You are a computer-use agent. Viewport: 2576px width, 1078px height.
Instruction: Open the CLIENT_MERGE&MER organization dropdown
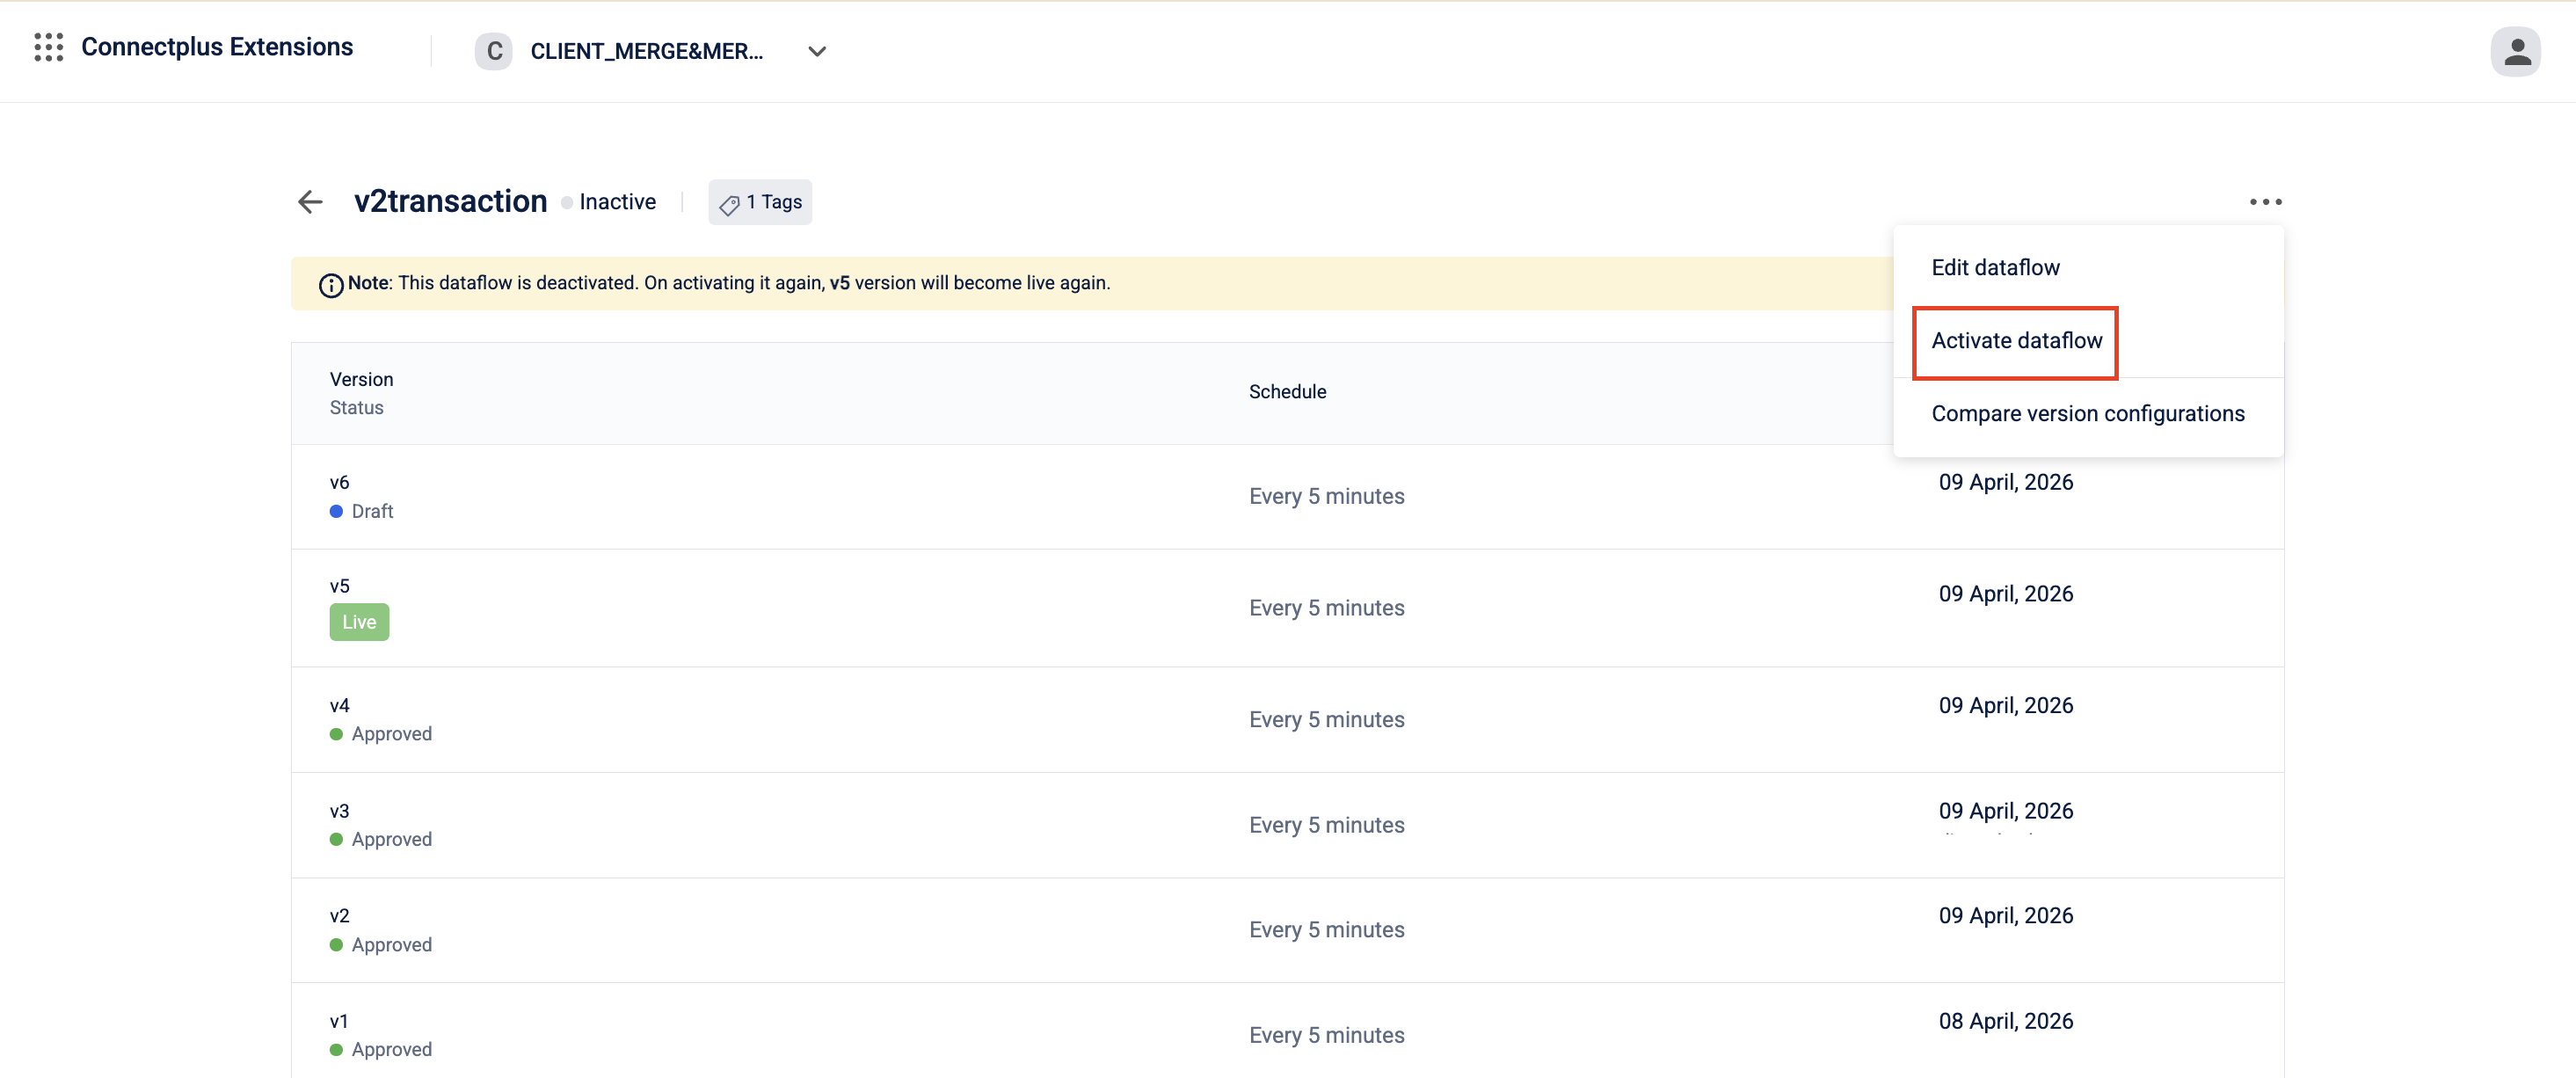(646, 51)
